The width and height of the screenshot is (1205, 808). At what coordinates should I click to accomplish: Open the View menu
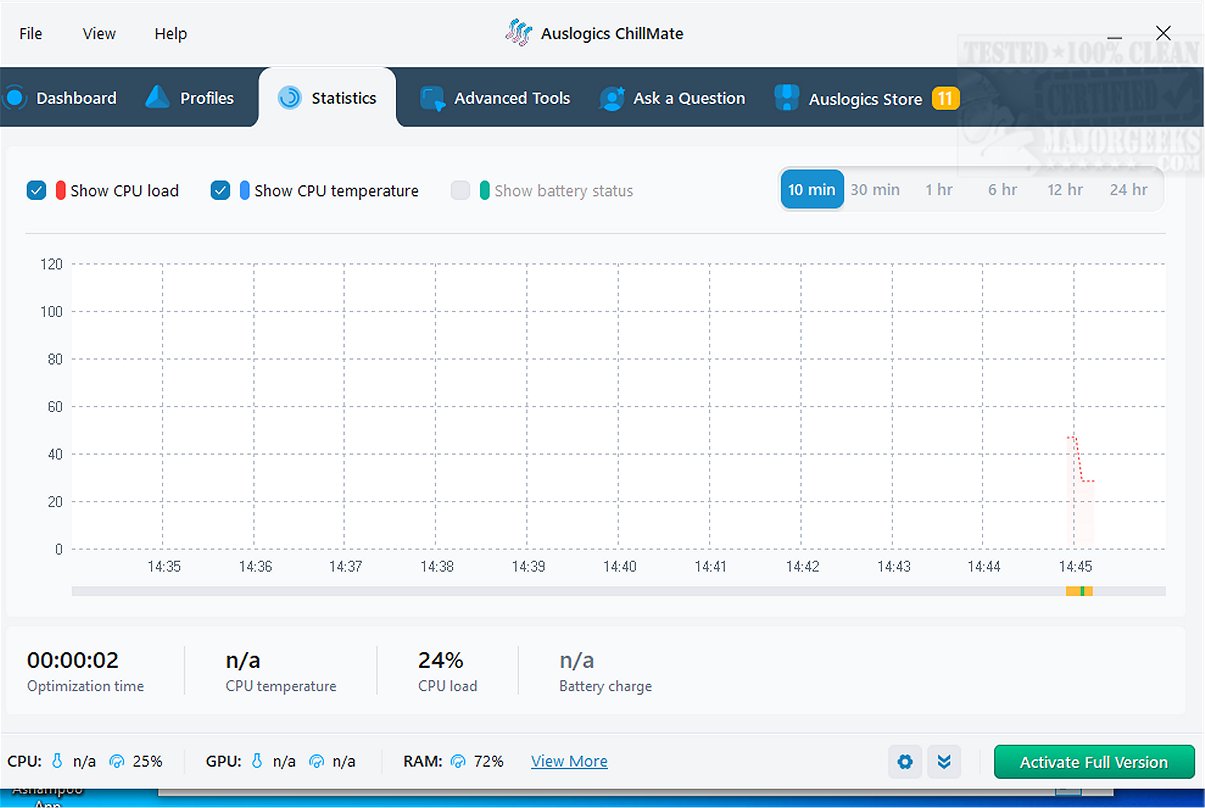click(99, 34)
